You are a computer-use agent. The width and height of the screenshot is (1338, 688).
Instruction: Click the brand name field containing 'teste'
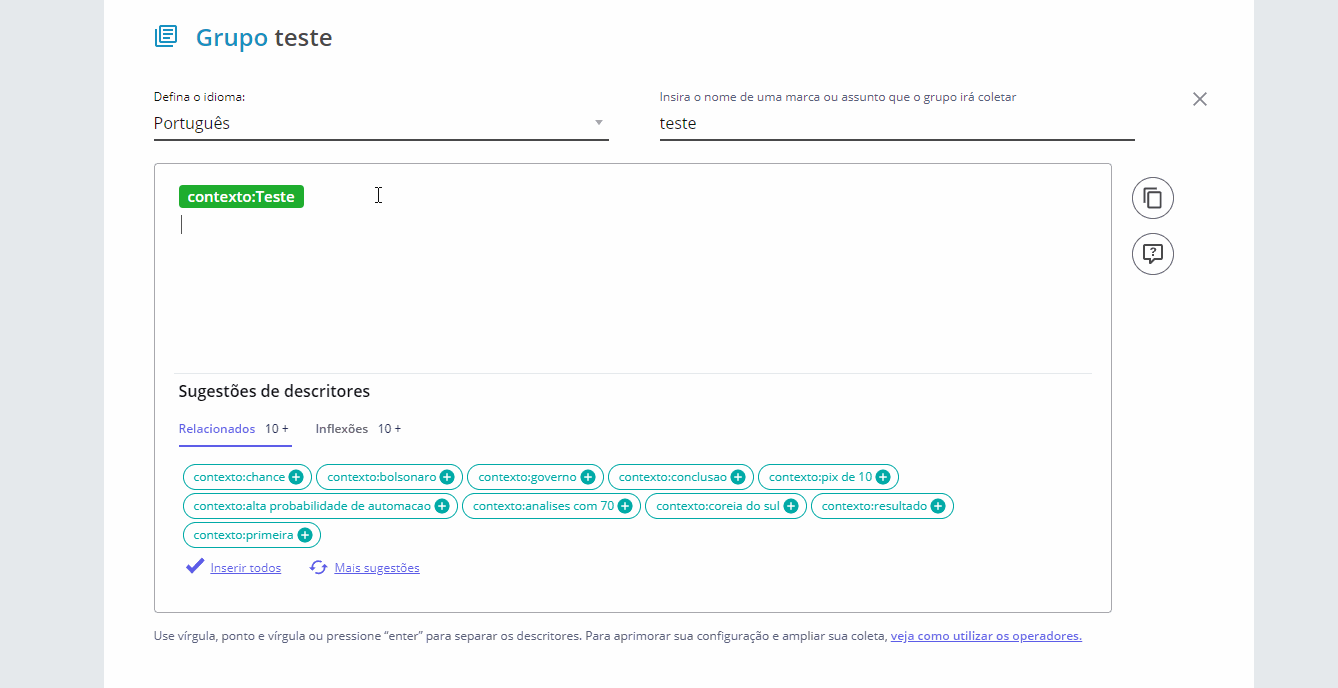click(896, 123)
